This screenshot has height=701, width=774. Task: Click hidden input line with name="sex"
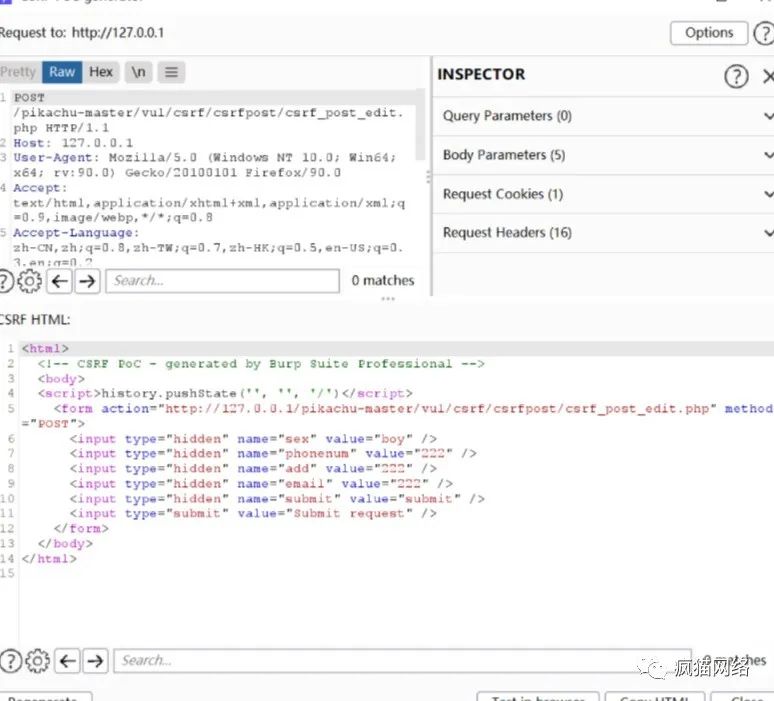[253, 439]
